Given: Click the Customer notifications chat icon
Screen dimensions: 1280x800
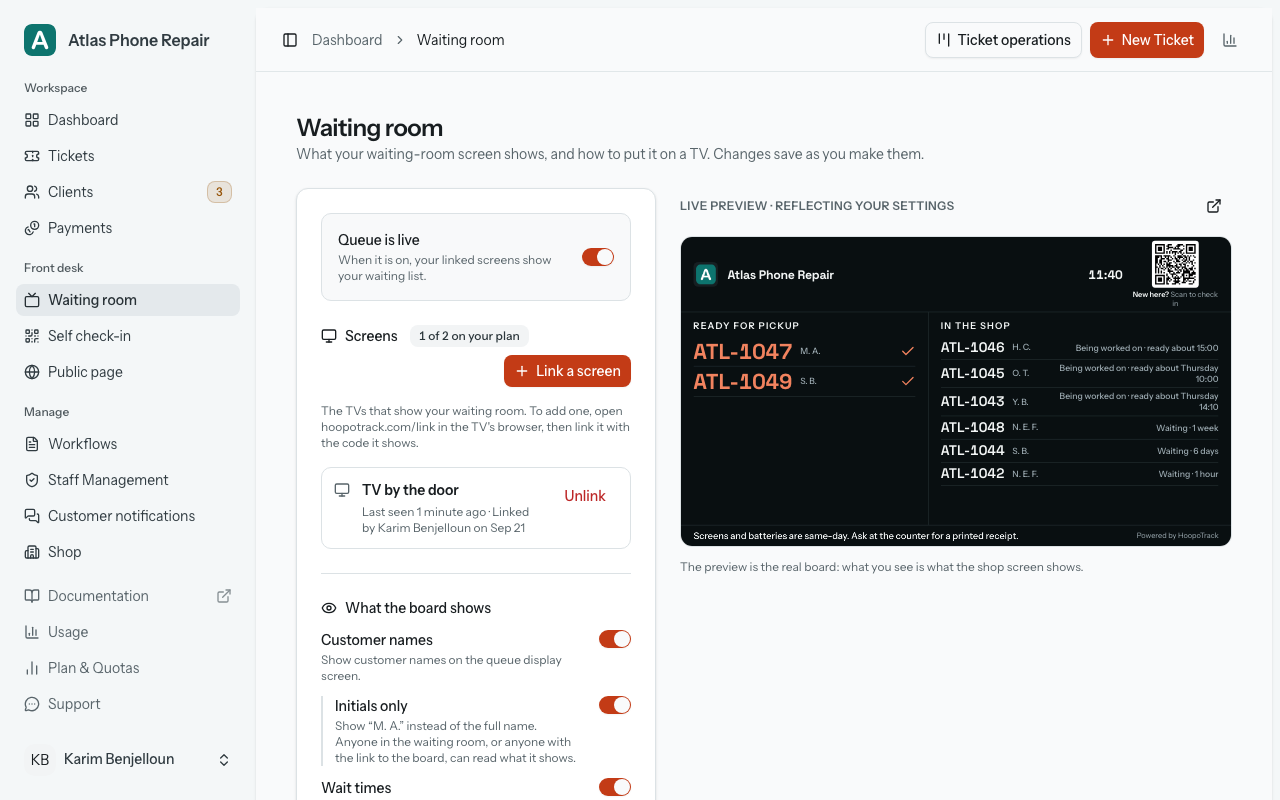Looking at the screenshot, I should pos(32,516).
